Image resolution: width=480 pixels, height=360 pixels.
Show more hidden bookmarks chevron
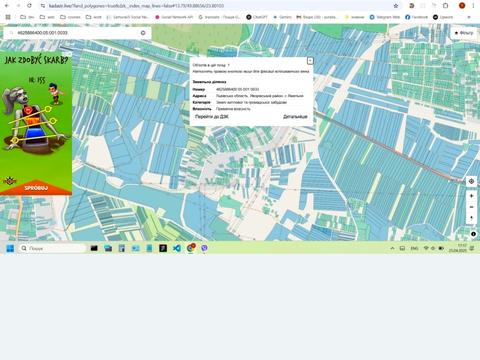(469, 17)
